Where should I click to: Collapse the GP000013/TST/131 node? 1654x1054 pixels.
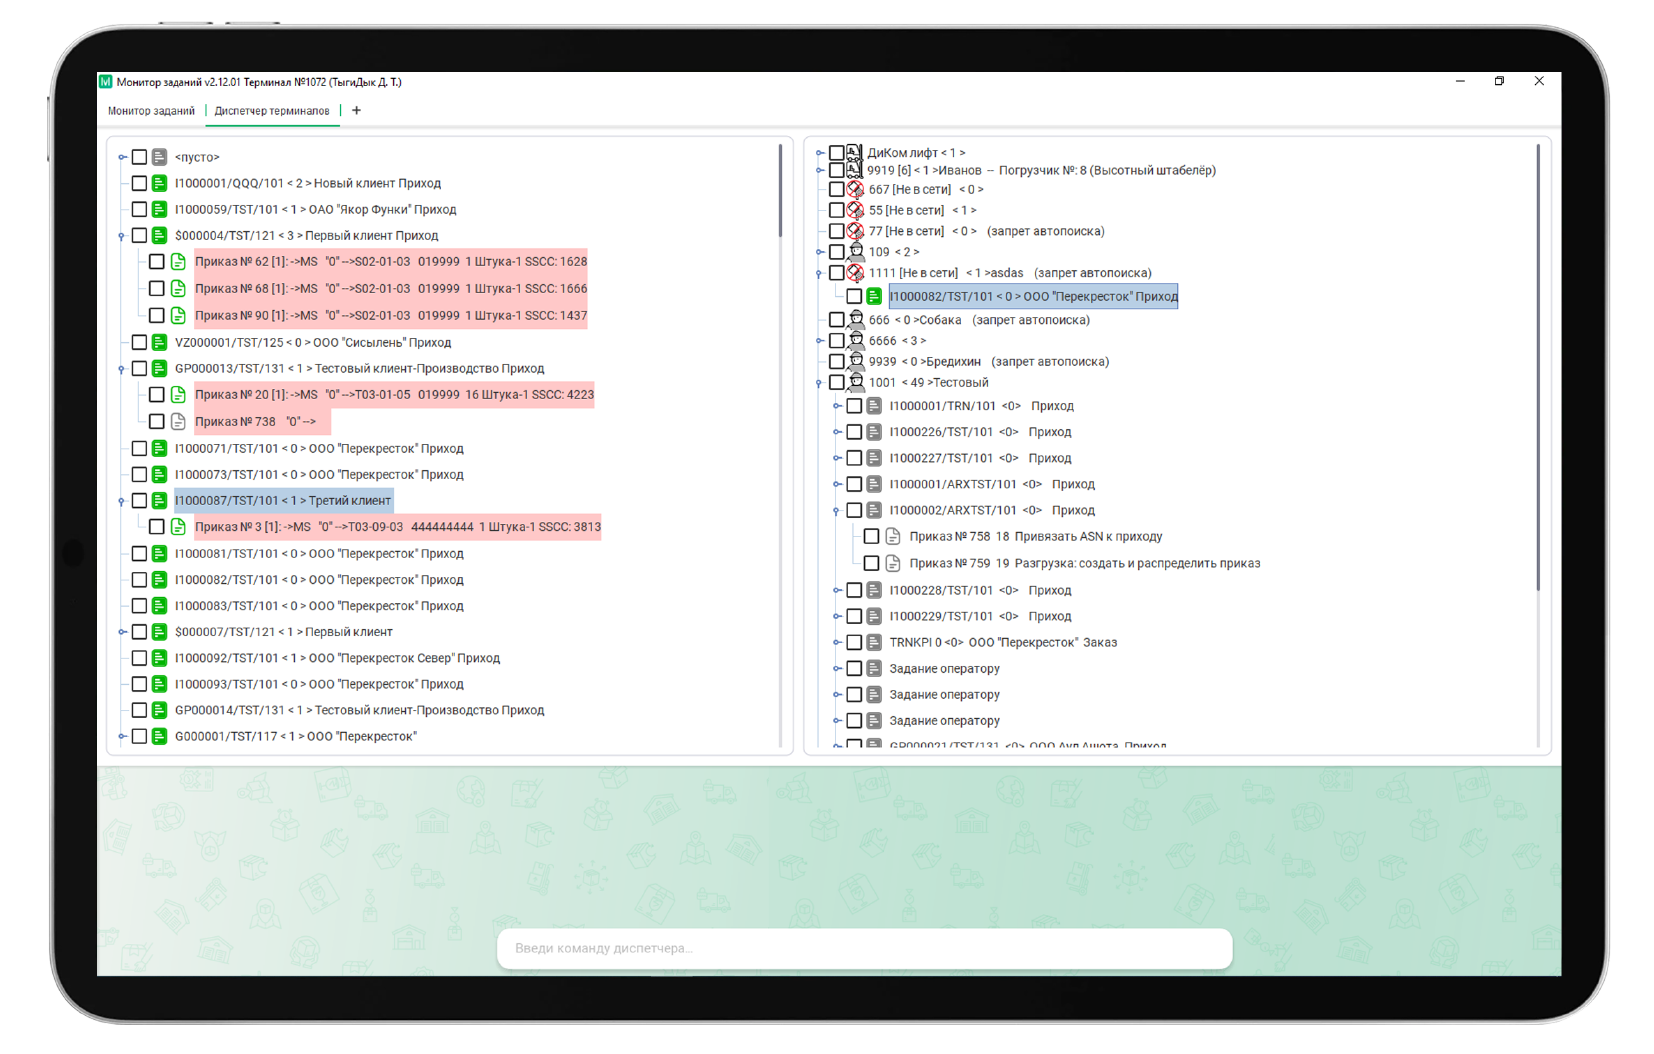122,369
